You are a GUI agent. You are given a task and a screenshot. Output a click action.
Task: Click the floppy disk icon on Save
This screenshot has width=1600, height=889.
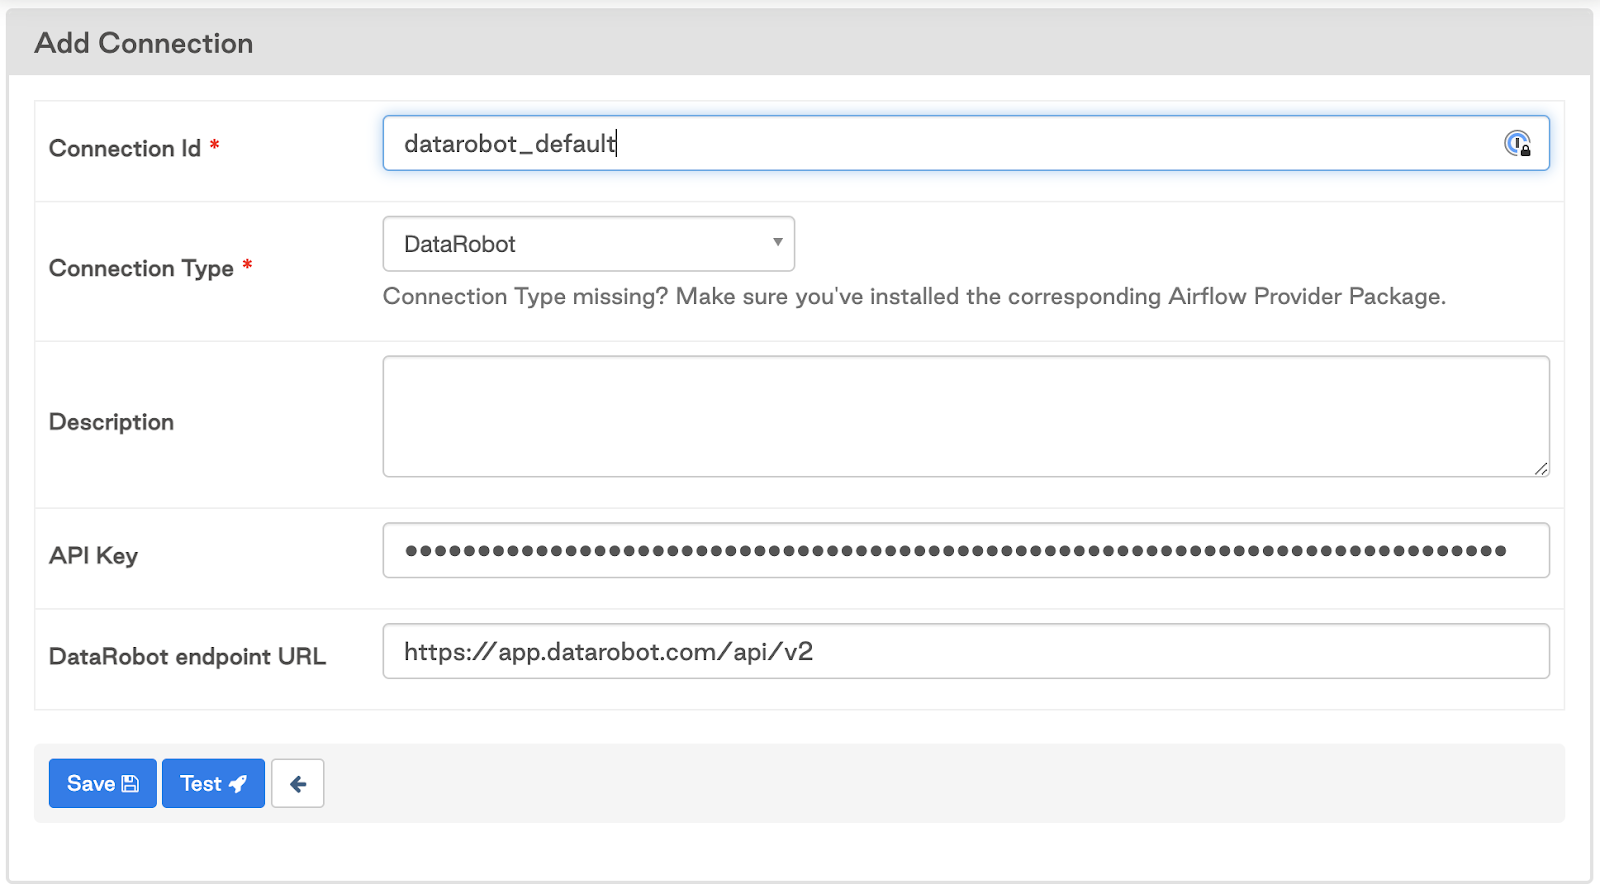(x=130, y=784)
